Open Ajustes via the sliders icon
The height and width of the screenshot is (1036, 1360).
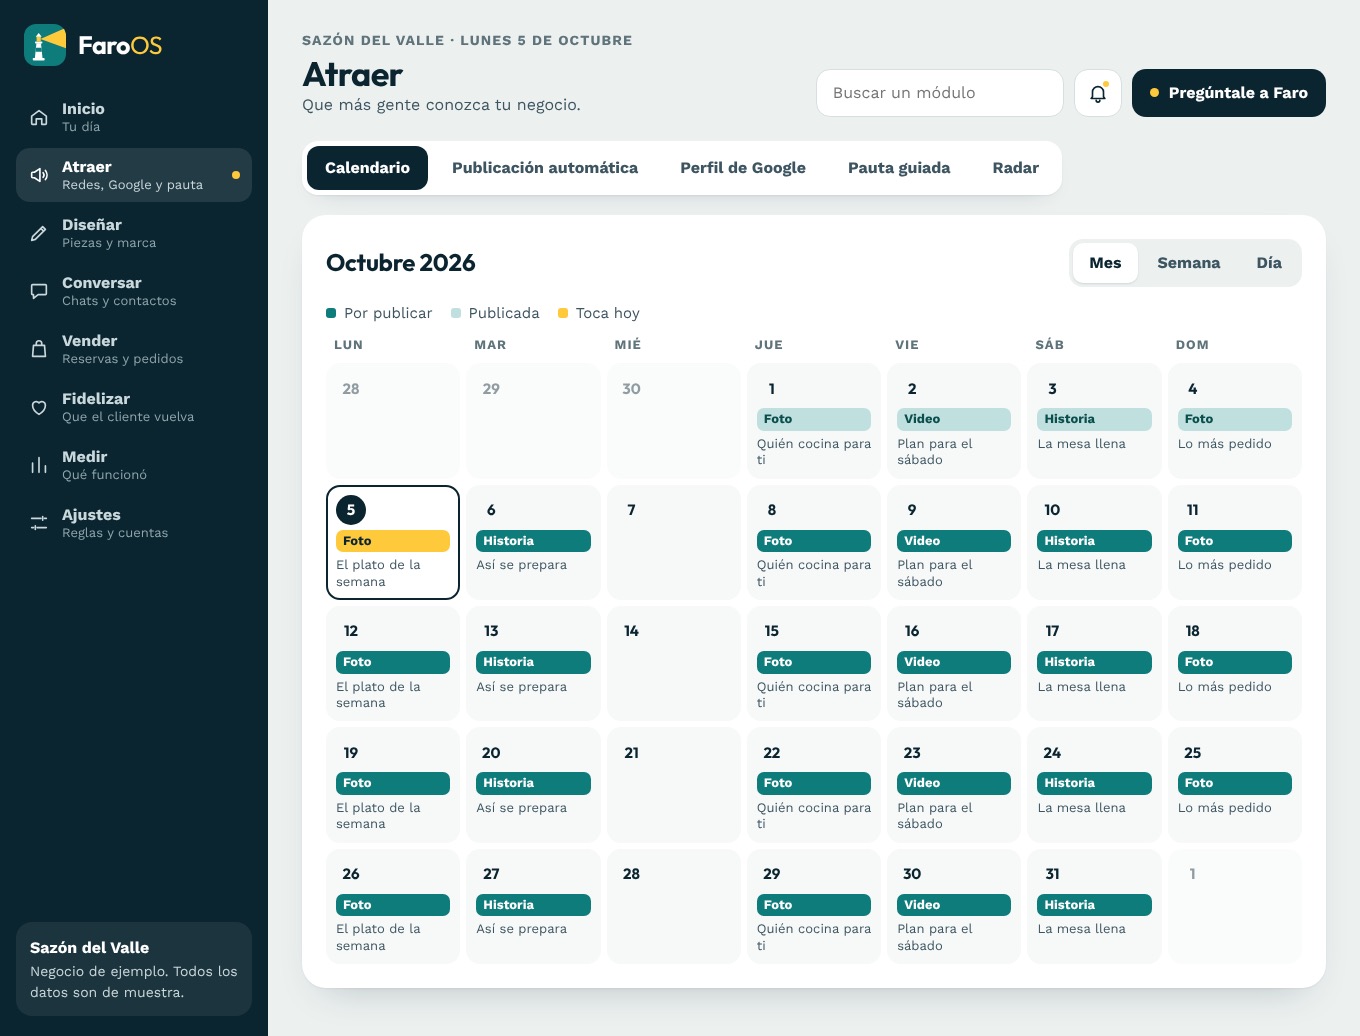(39, 523)
